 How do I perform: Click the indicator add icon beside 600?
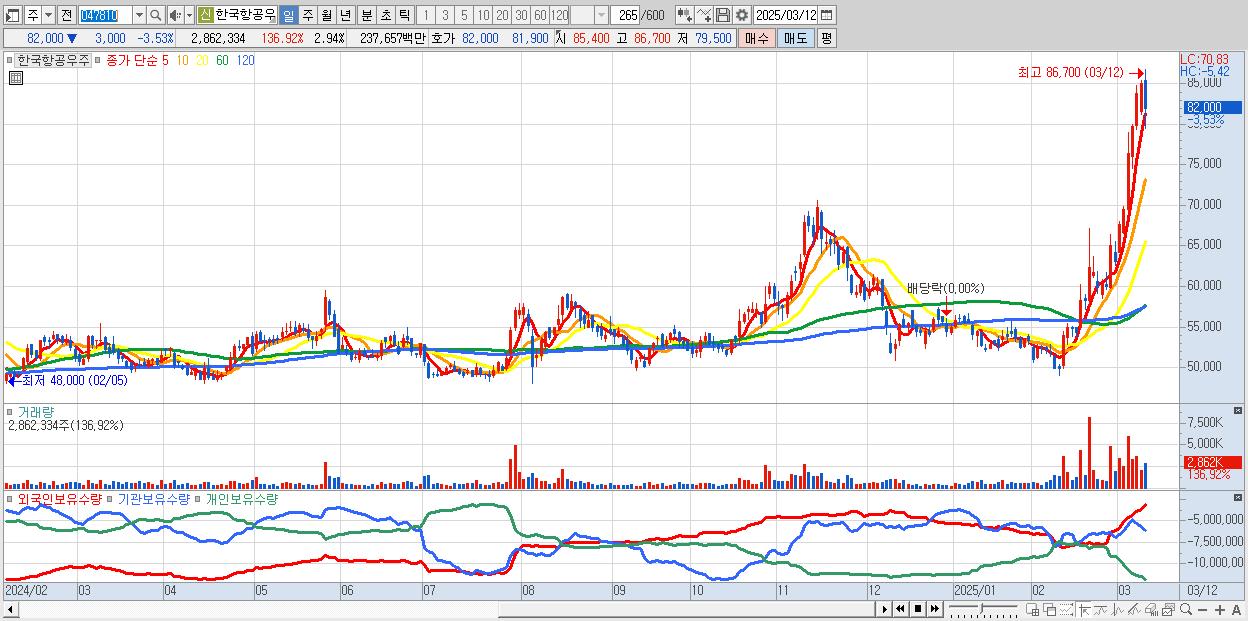[x=685, y=15]
